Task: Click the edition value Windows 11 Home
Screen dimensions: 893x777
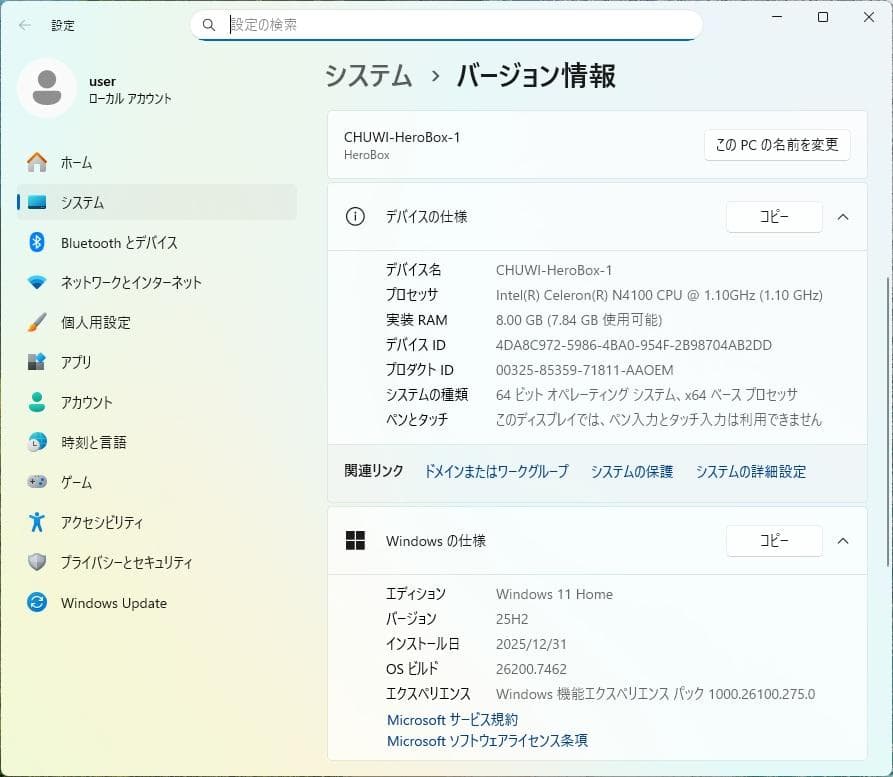Action: (x=554, y=594)
